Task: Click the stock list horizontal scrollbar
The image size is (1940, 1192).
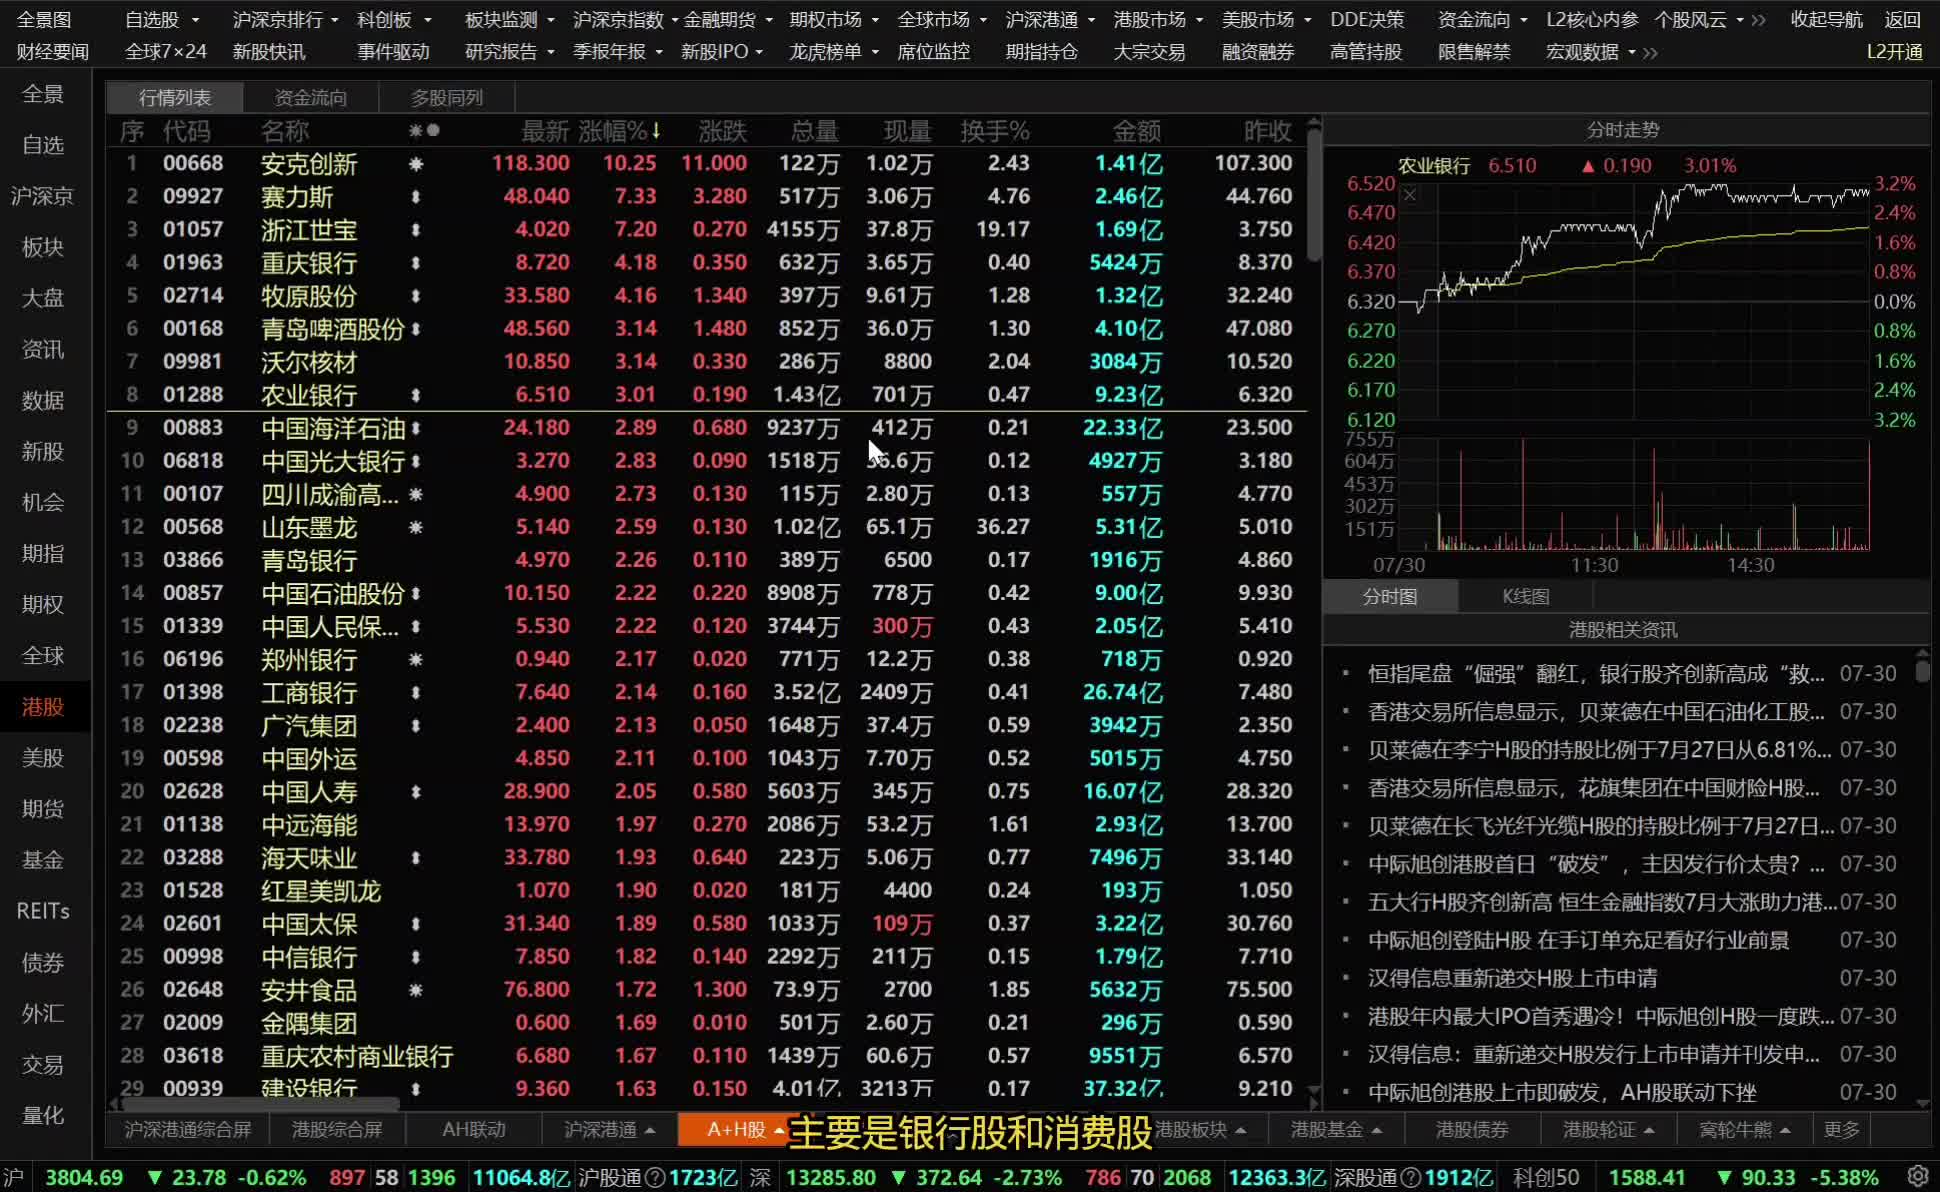Action: [260, 1105]
